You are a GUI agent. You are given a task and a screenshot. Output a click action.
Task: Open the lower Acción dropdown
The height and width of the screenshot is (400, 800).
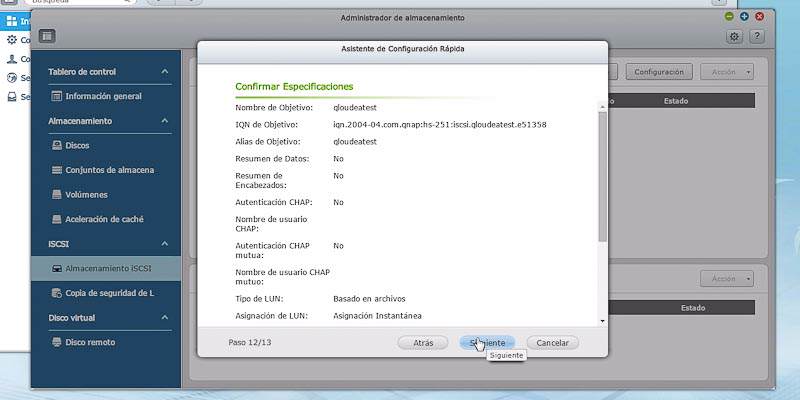coord(727,279)
